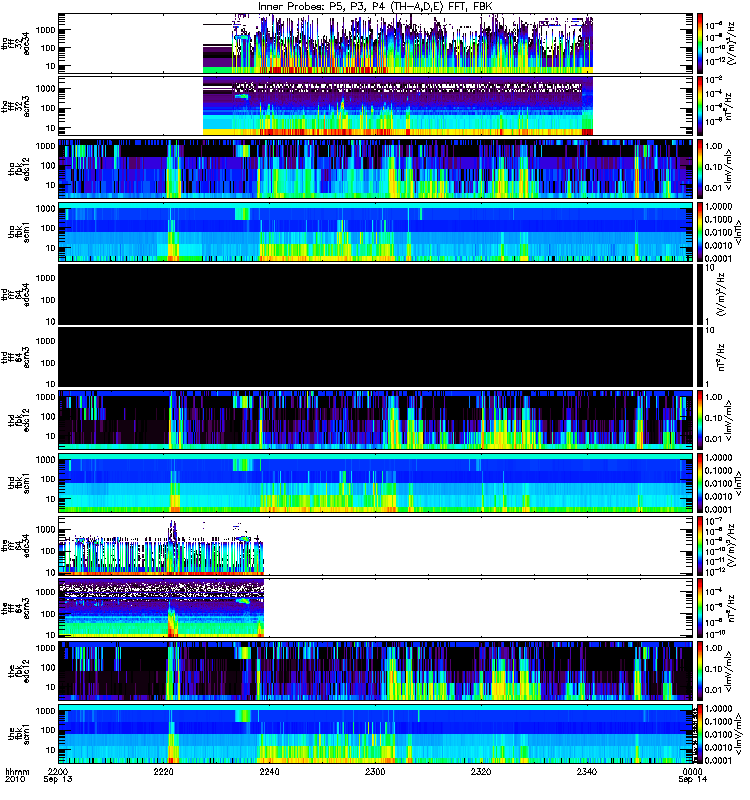This screenshot has width=750, height=800.
Task: Click the 2300 time axis label
Action: click(375, 772)
